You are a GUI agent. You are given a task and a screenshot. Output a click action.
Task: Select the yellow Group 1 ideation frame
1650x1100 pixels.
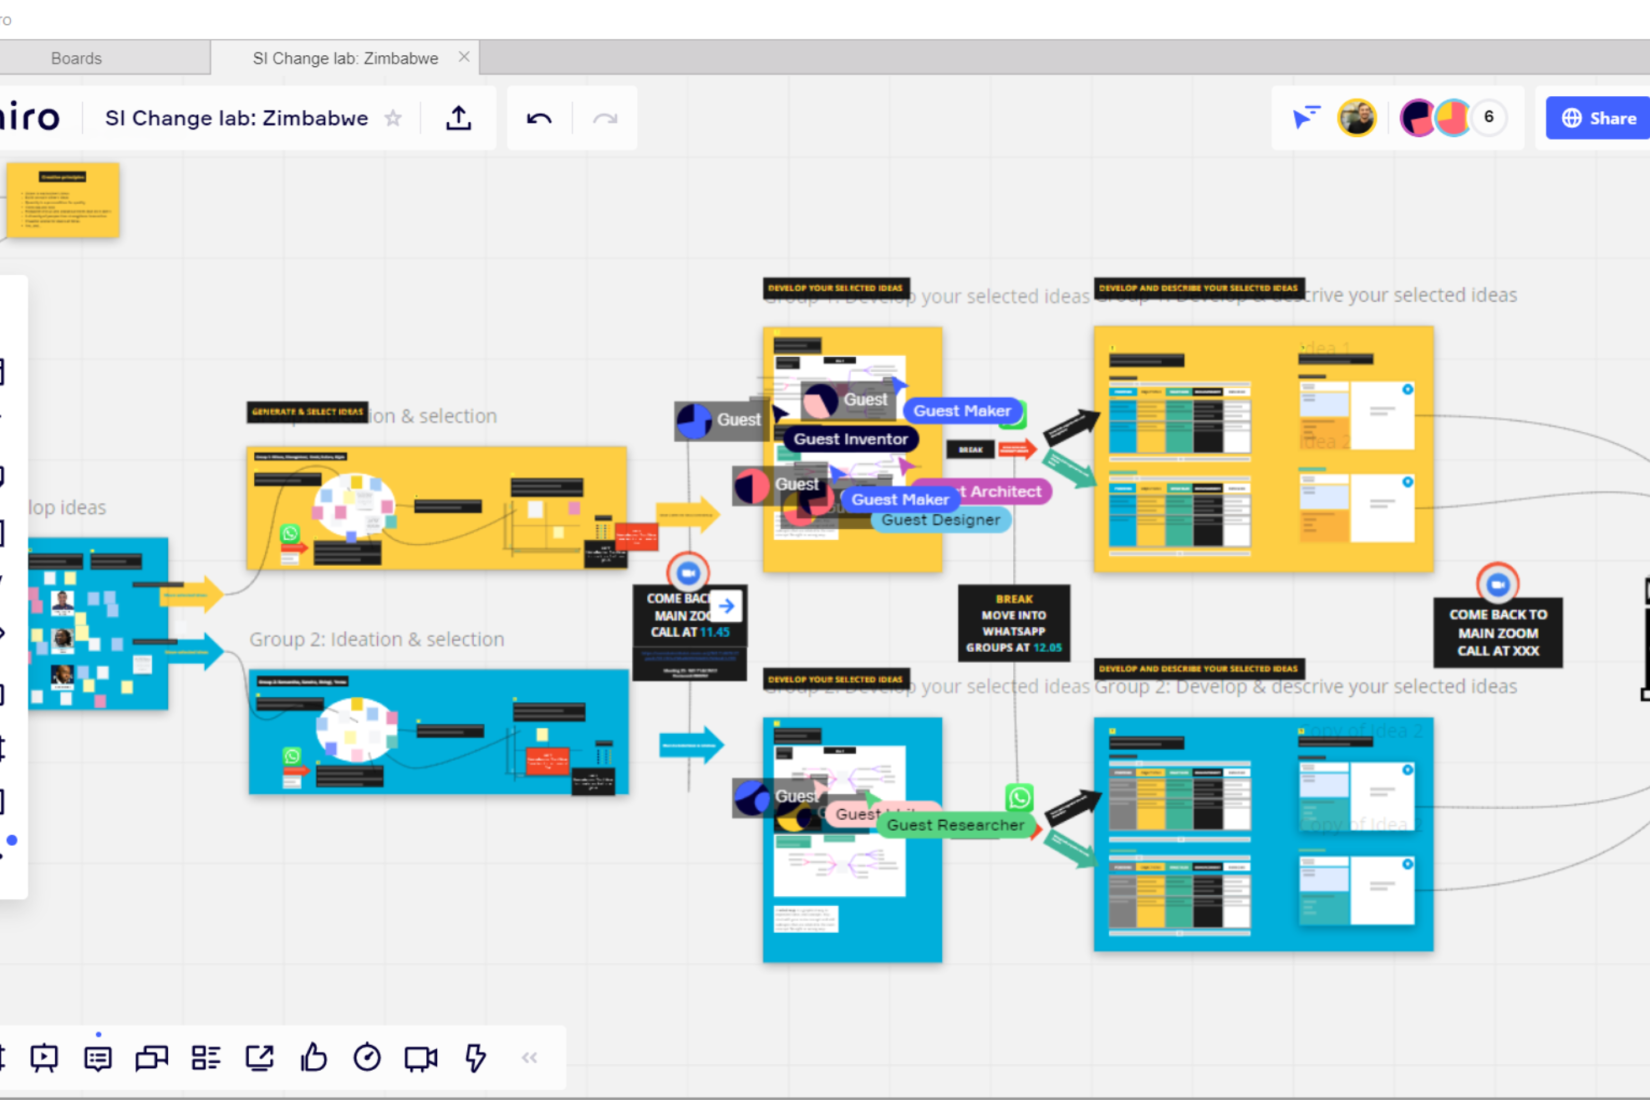[437, 509]
